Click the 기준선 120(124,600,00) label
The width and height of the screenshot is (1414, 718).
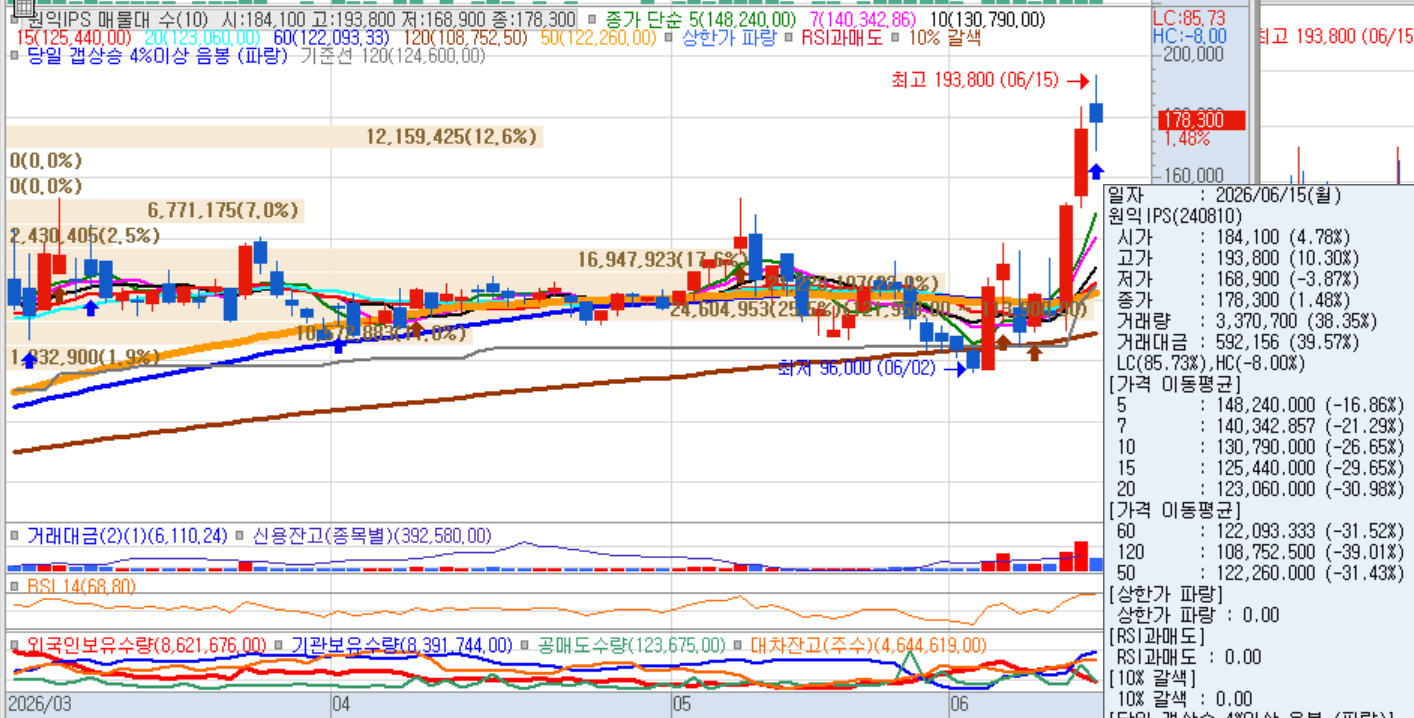[393, 56]
